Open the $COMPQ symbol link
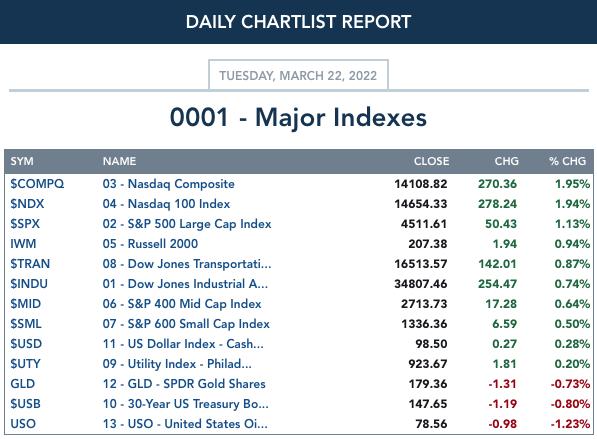The image size is (597, 439). click(37, 184)
